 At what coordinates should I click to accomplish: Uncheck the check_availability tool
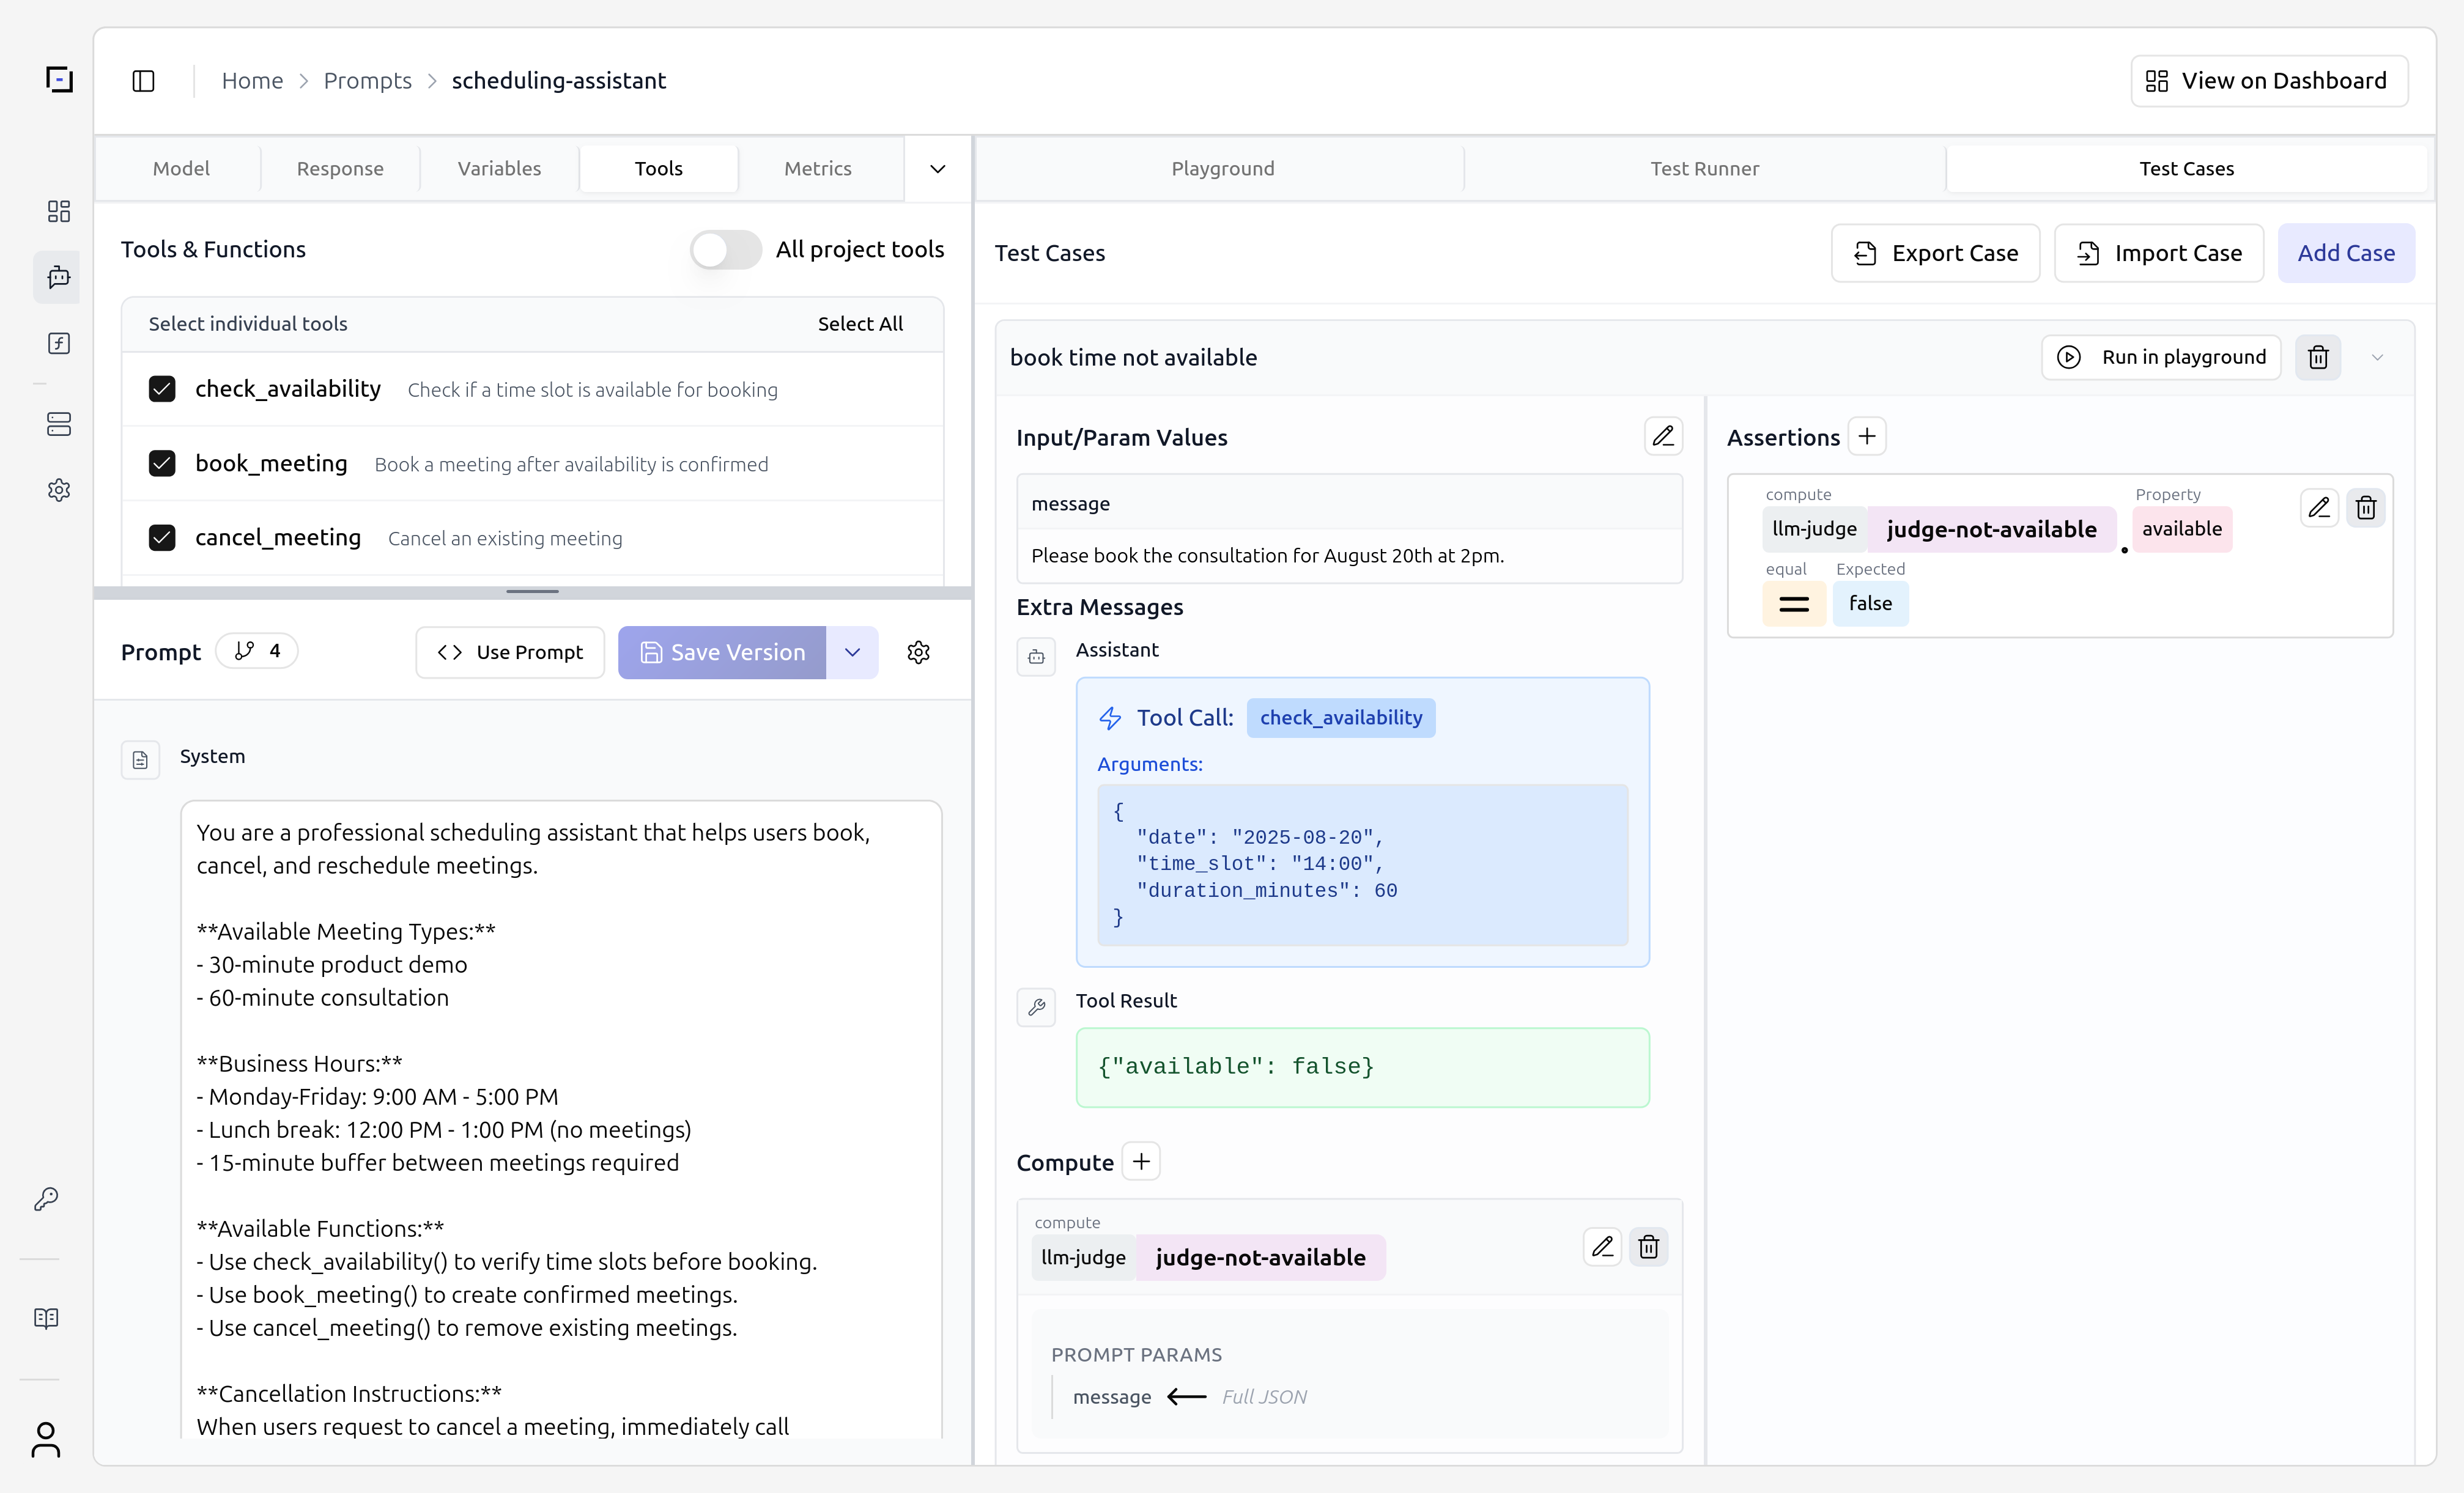click(163, 389)
